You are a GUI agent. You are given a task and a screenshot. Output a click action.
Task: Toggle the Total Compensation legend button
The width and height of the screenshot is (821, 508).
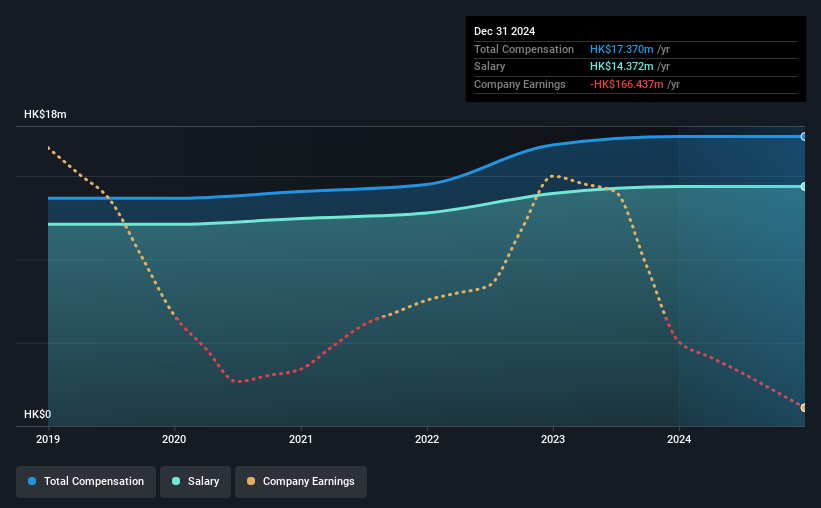click(86, 481)
